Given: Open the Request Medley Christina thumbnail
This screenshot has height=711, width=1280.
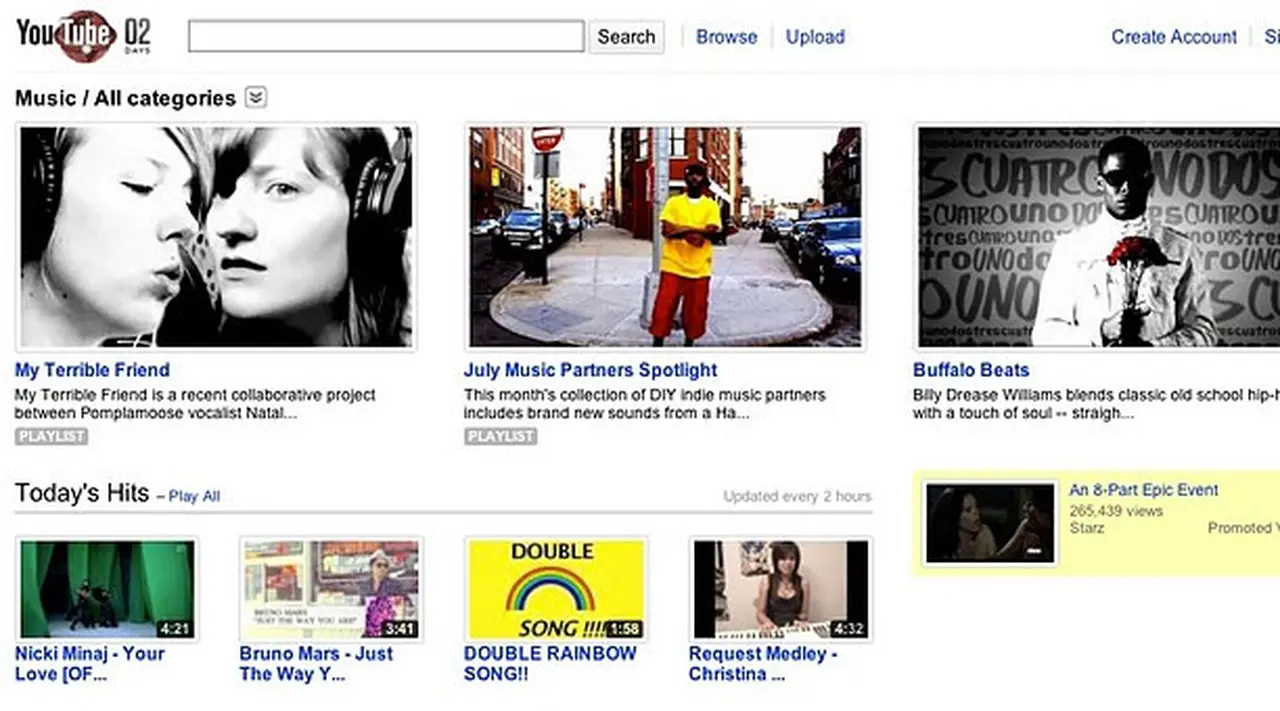Looking at the screenshot, I should point(781,589).
